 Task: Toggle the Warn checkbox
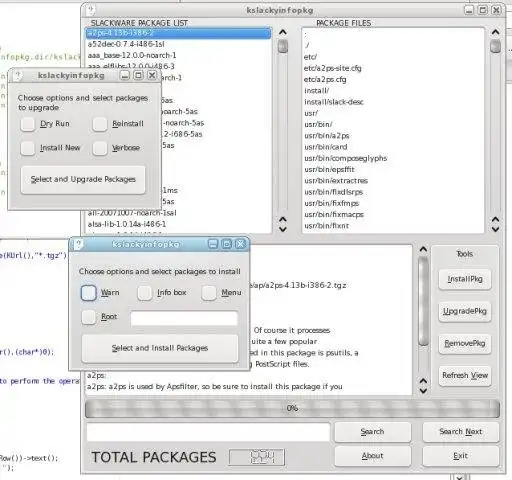click(89, 293)
